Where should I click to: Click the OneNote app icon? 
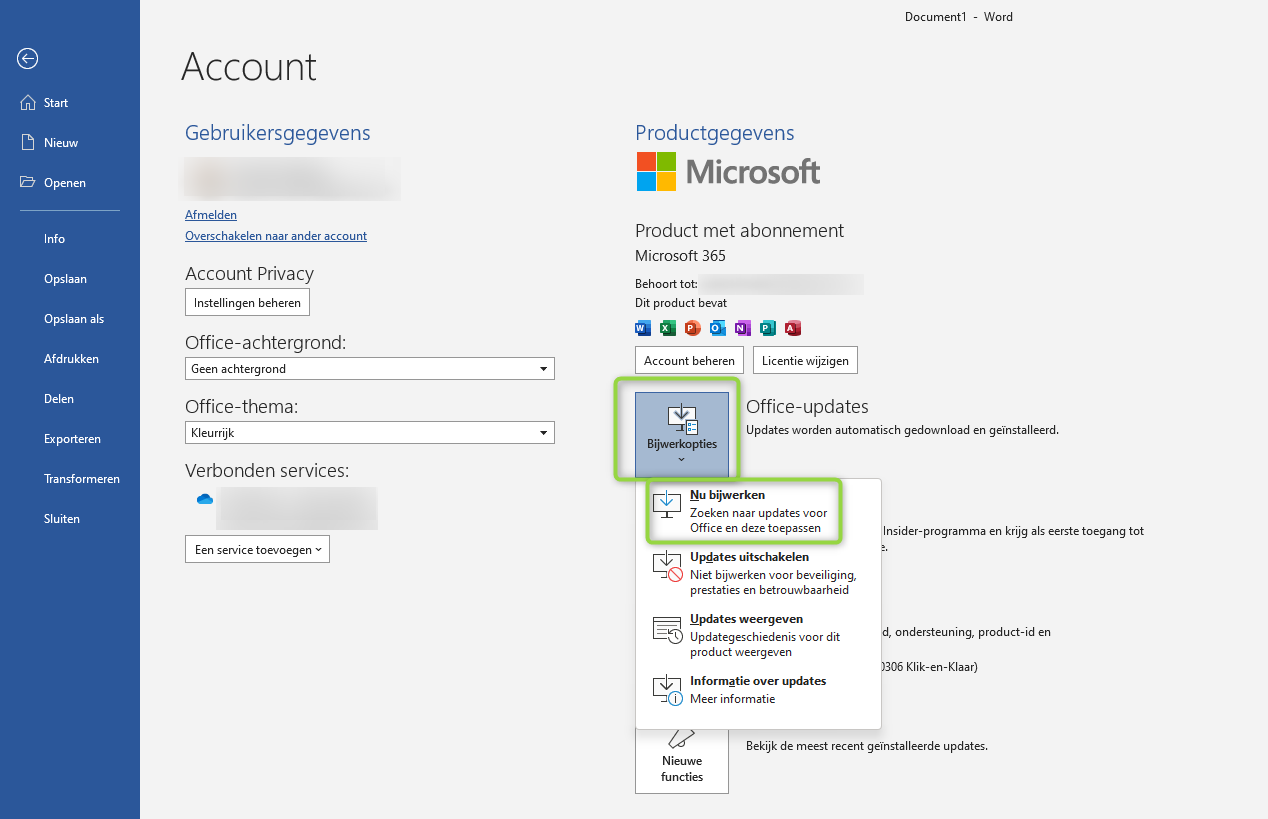pos(743,328)
